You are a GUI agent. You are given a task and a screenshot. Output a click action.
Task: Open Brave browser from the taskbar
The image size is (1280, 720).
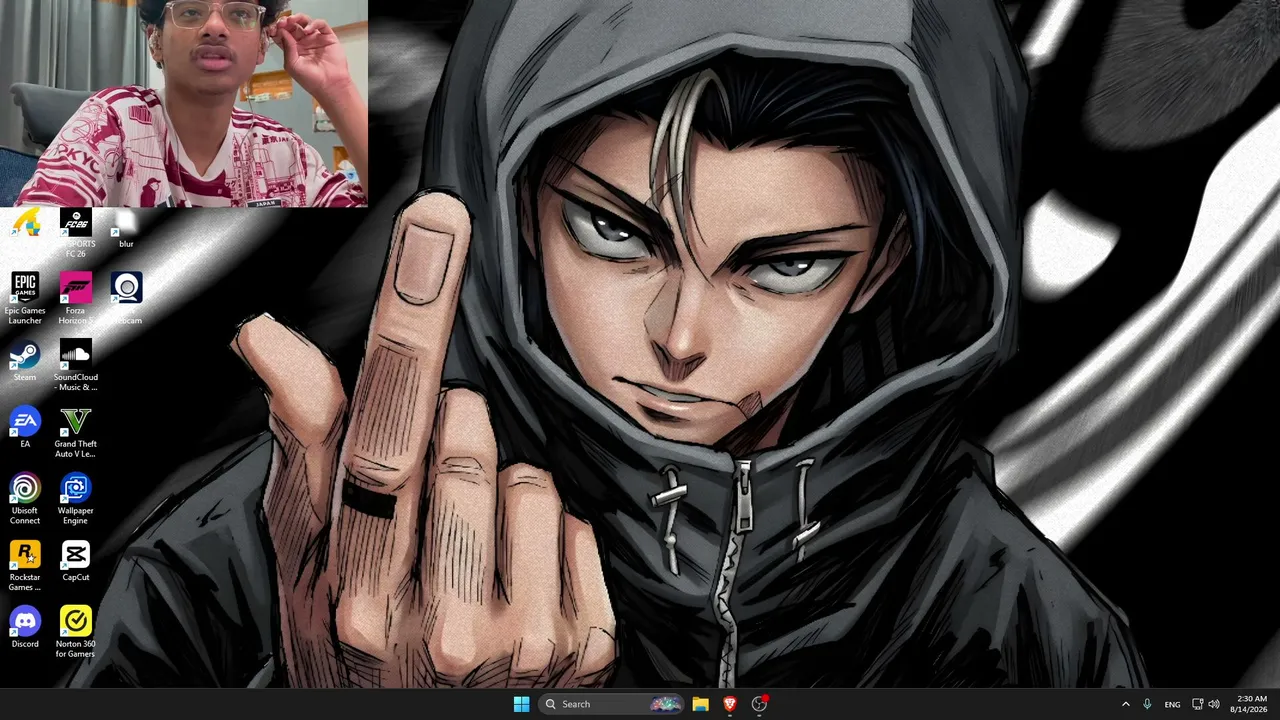[730, 704]
